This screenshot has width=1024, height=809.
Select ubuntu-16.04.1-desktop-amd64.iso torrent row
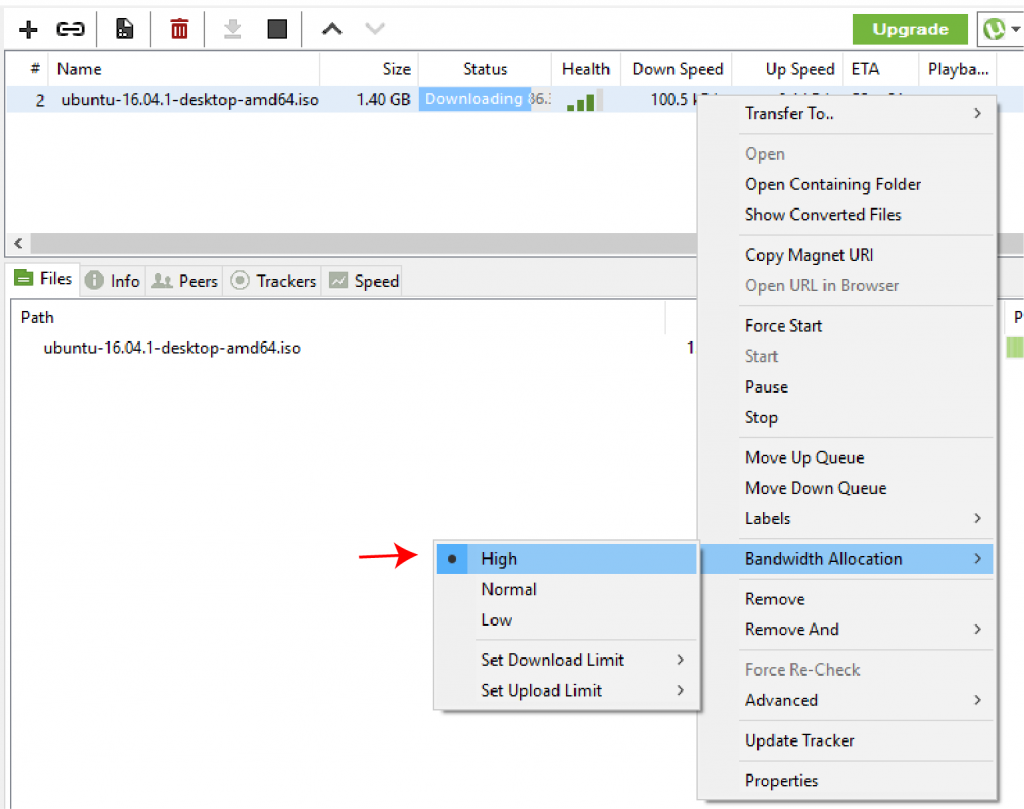pos(189,100)
